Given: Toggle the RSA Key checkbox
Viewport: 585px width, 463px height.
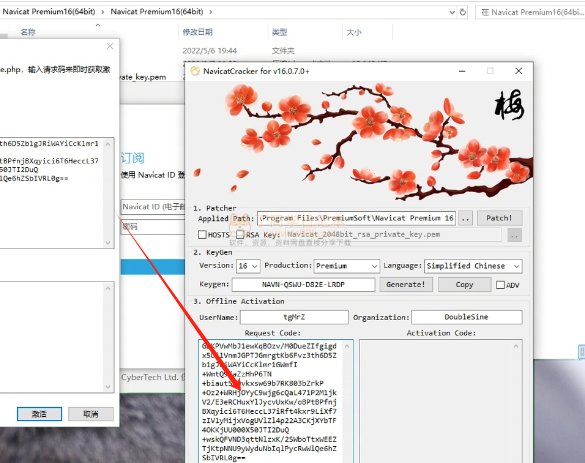Looking at the screenshot, I should pos(240,235).
